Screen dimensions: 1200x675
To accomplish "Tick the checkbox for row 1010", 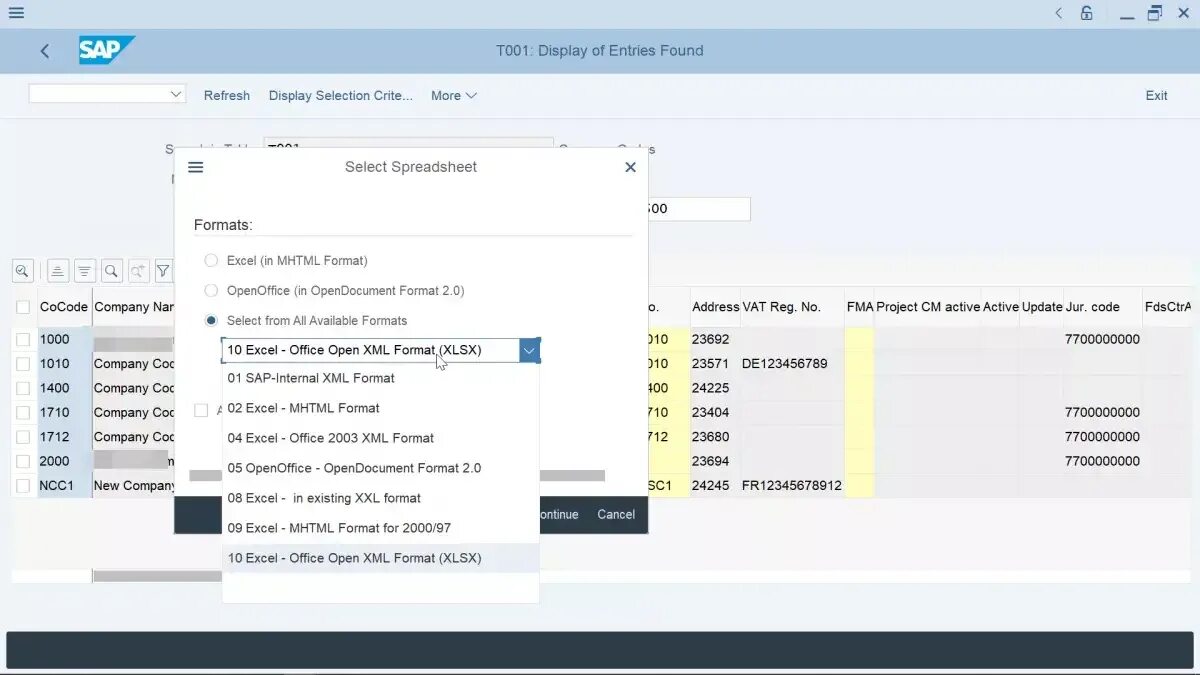I will pos(23,364).
